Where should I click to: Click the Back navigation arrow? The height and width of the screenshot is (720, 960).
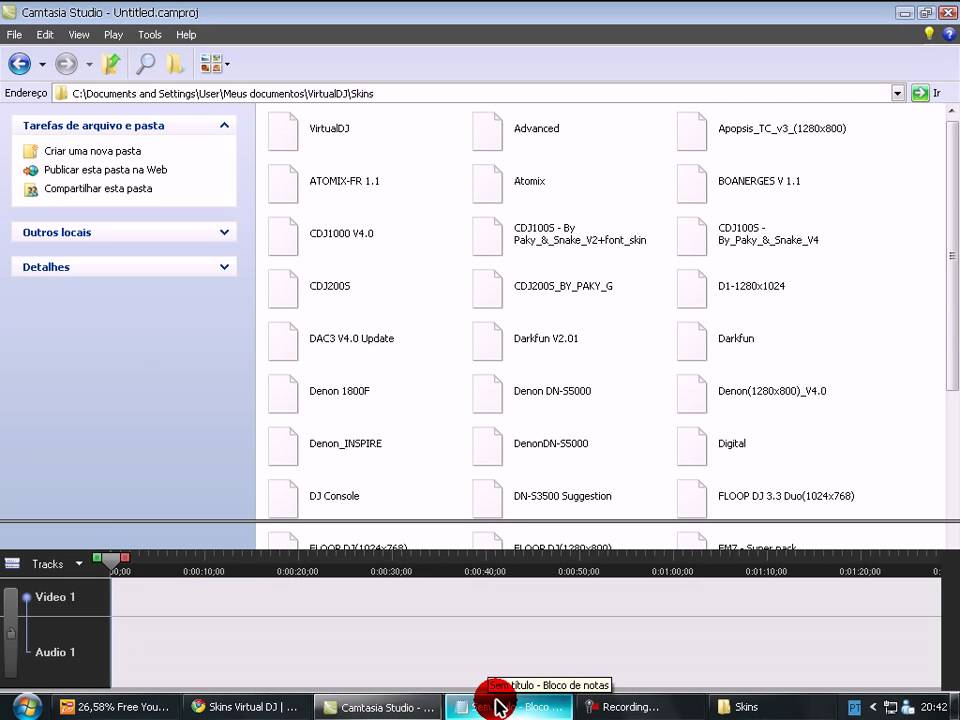[x=20, y=63]
